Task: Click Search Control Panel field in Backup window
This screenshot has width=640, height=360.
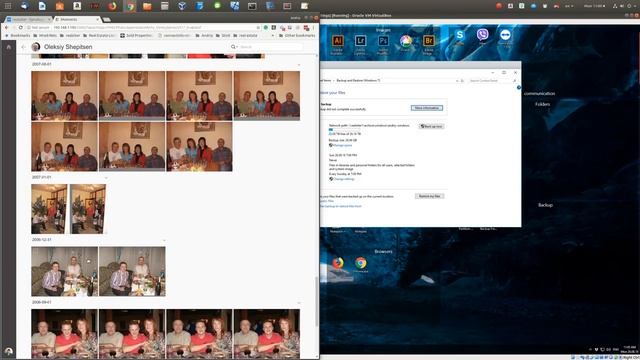Action: pos(492,81)
